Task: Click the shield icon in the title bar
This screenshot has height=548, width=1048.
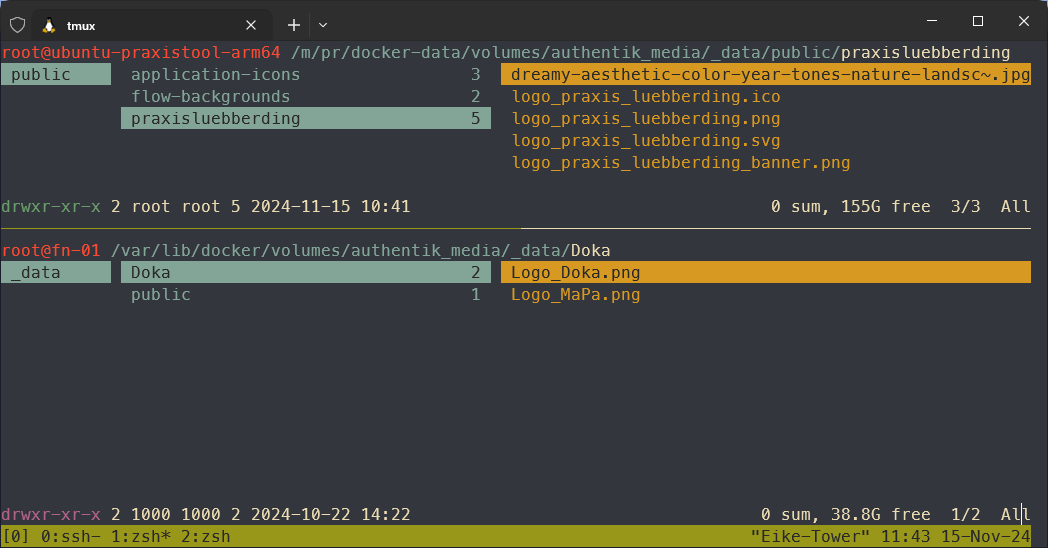Action: pos(17,24)
